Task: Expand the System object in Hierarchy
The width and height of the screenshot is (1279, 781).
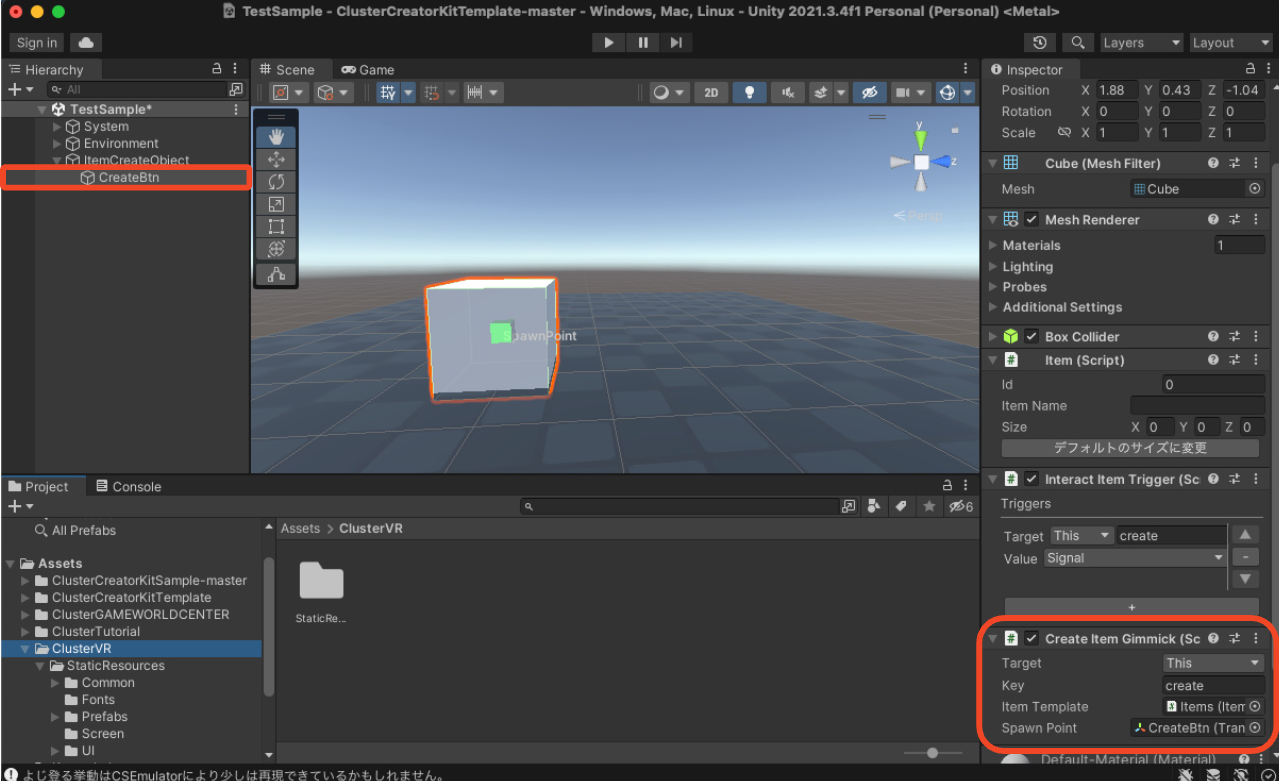Action: tap(57, 127)
